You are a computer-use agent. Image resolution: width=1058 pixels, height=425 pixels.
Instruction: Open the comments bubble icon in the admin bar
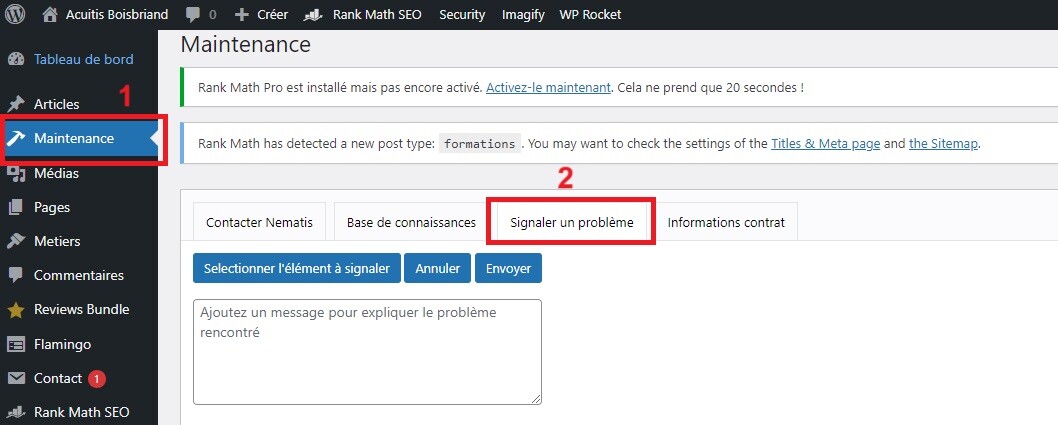[191, 15]
